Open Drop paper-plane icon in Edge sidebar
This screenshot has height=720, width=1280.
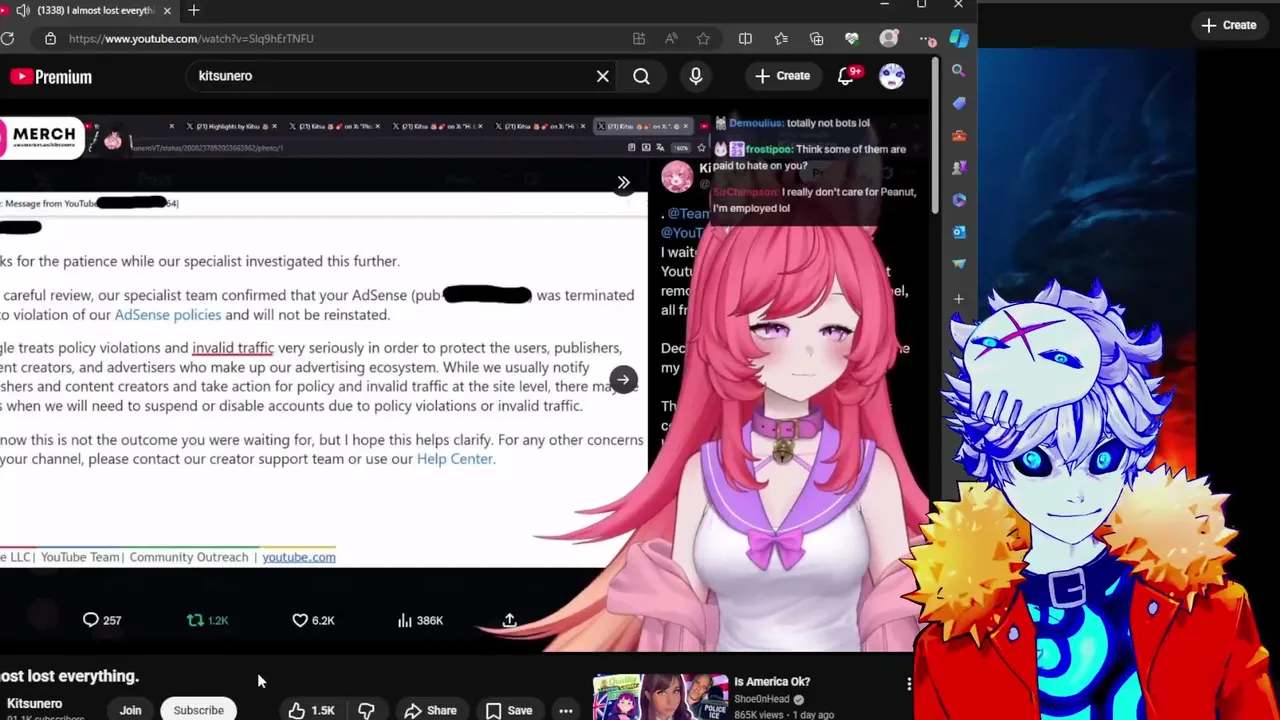pyautogui.click(x=959, y=264)
